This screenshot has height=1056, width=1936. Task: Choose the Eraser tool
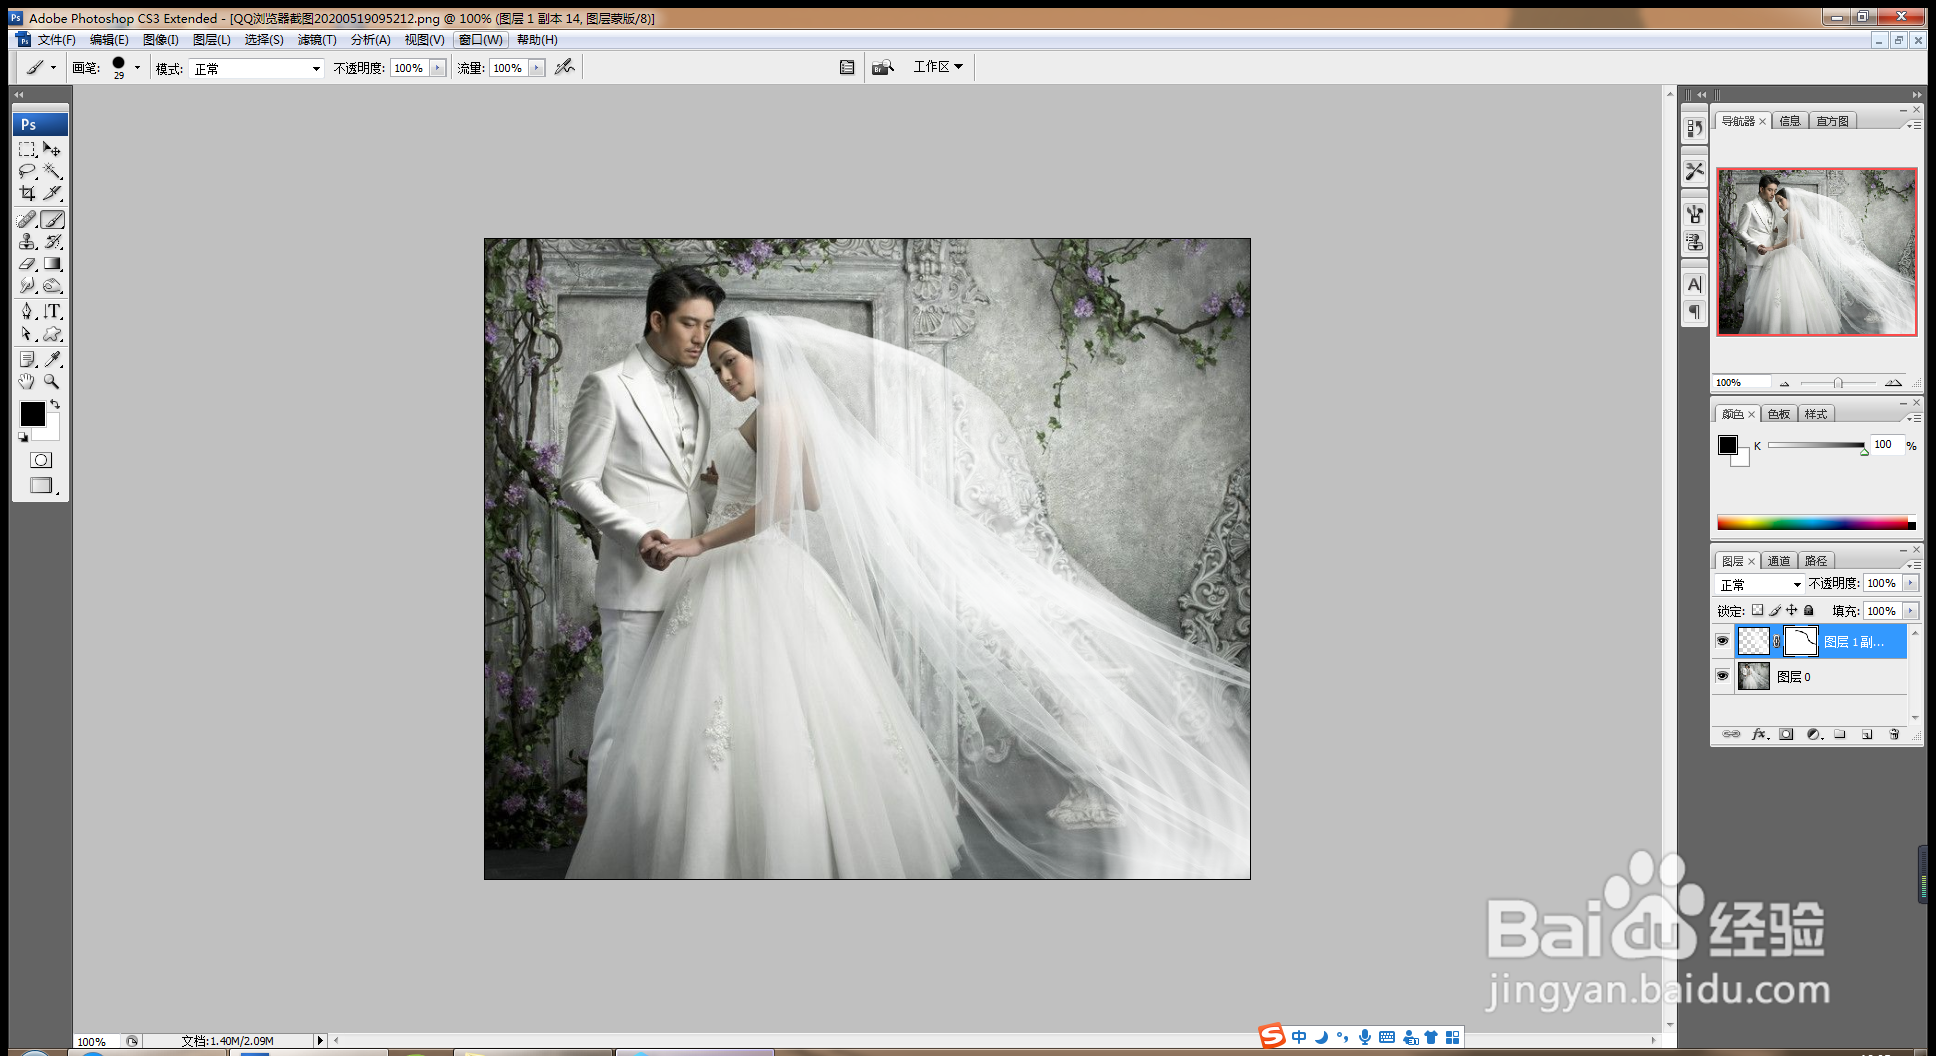coord(27,264)
